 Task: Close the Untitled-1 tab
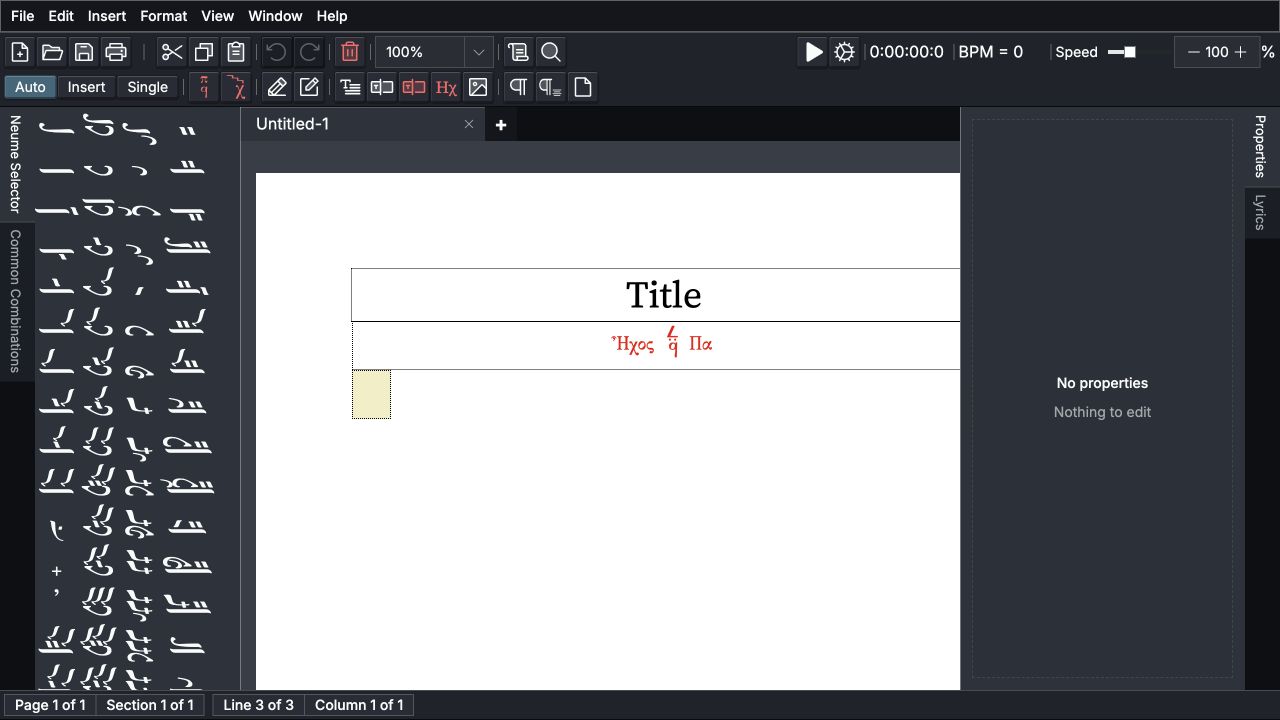[468, 124]
